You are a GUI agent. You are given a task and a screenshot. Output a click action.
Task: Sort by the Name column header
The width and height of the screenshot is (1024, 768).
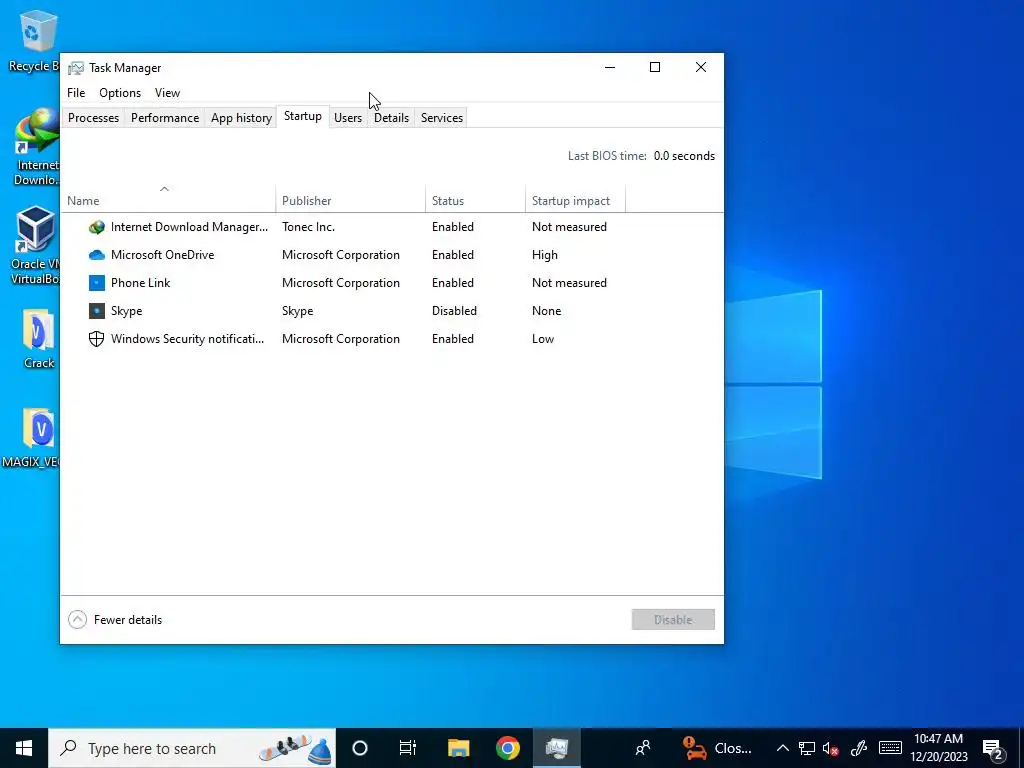[x=168, y=198]
